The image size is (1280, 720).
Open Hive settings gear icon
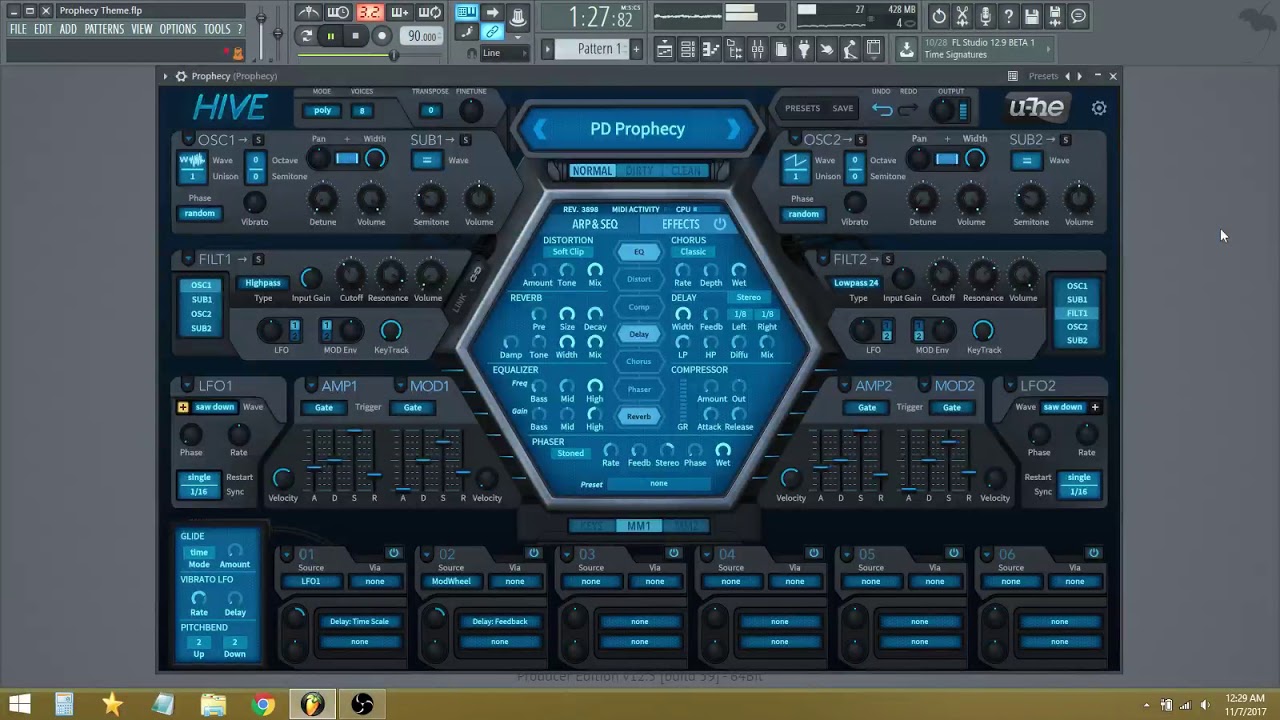pos(1099,108)
